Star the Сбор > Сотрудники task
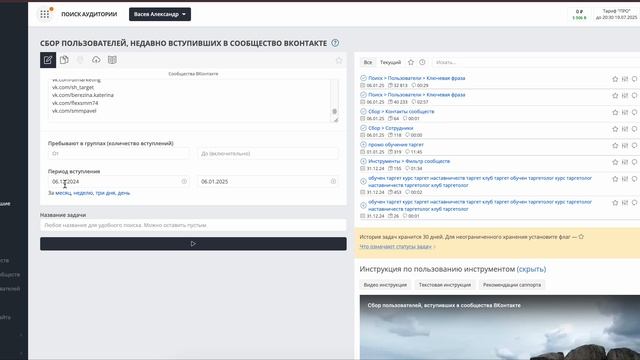The image size is (640, 360). pos(615,129)
